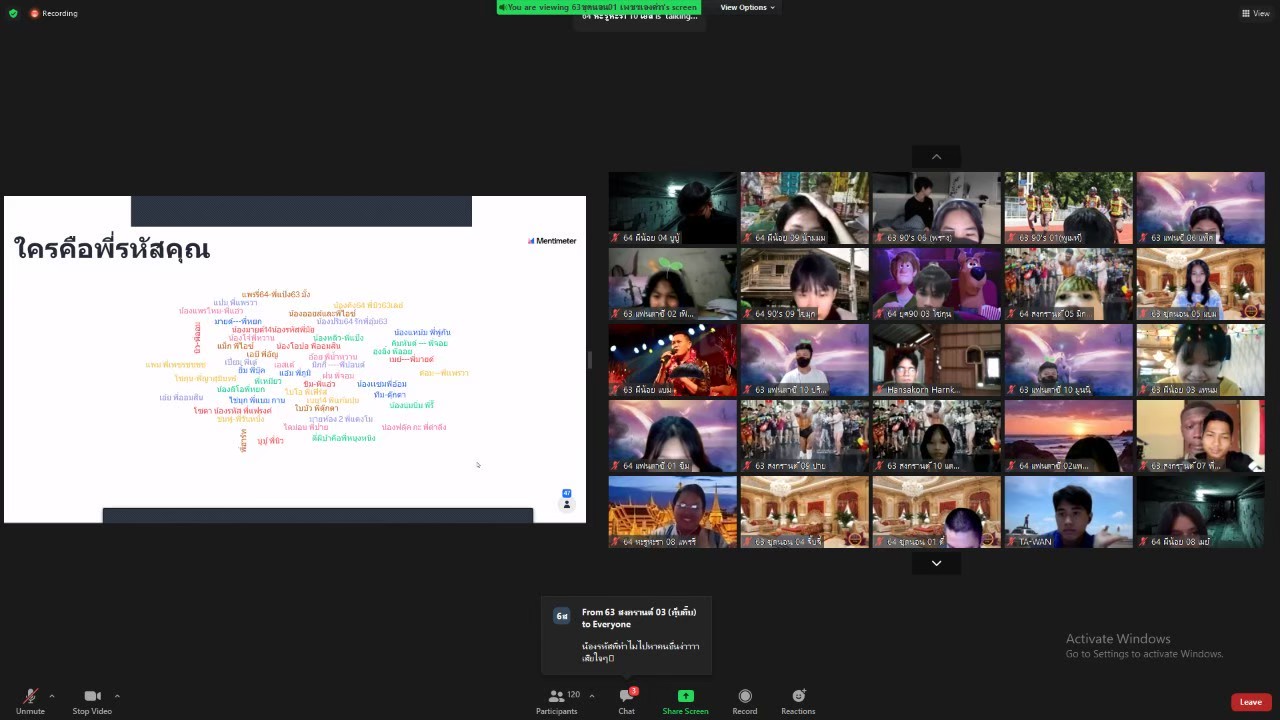Start recording with the Record button
Screen dimensions: 1280x720
[744, 699]
